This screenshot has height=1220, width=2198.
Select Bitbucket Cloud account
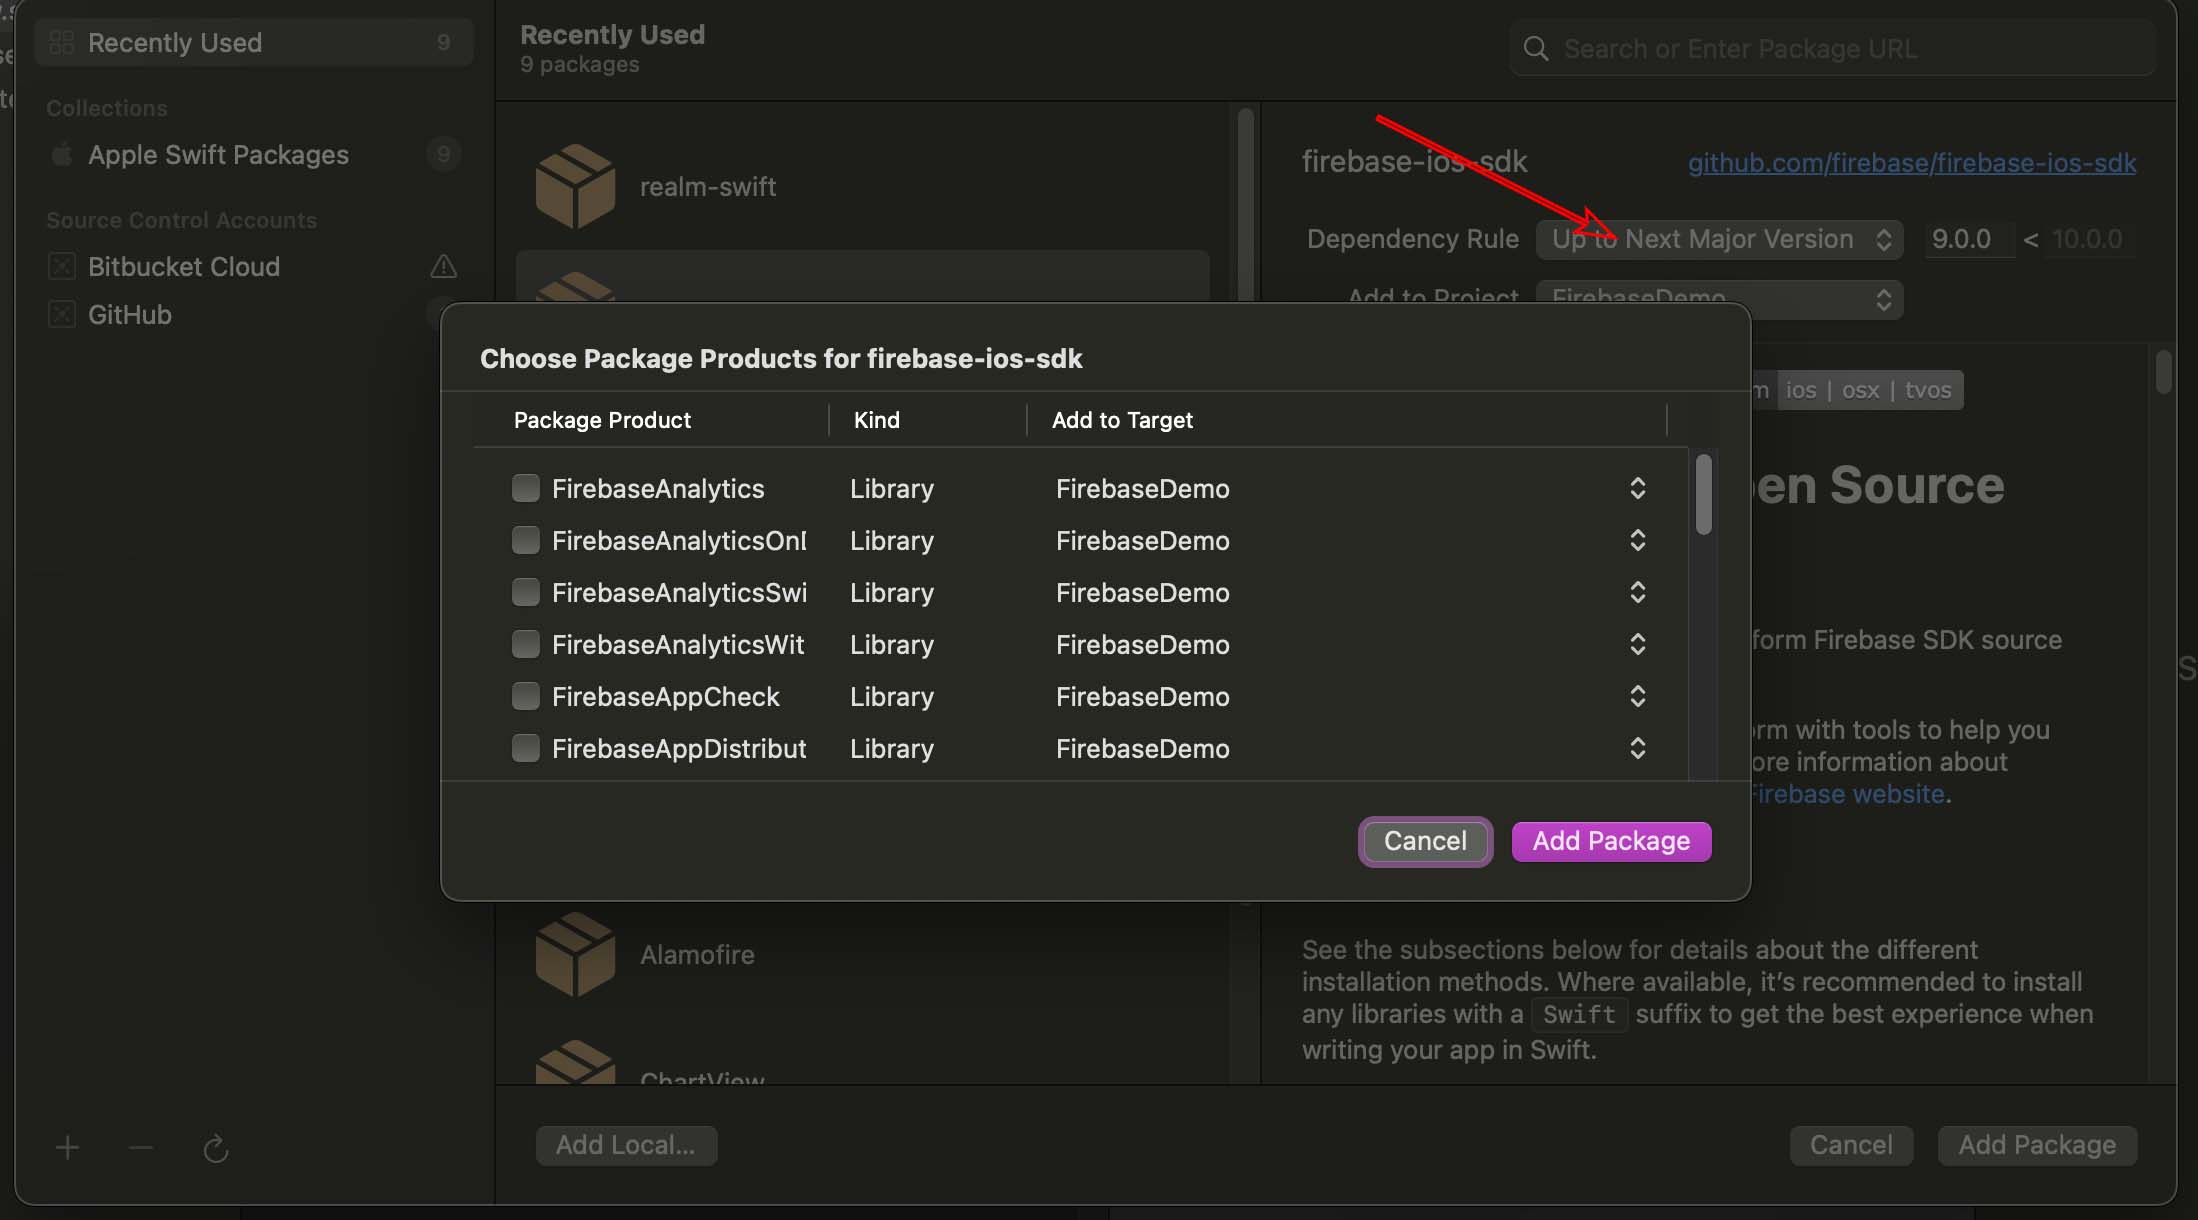click(254, 266)
